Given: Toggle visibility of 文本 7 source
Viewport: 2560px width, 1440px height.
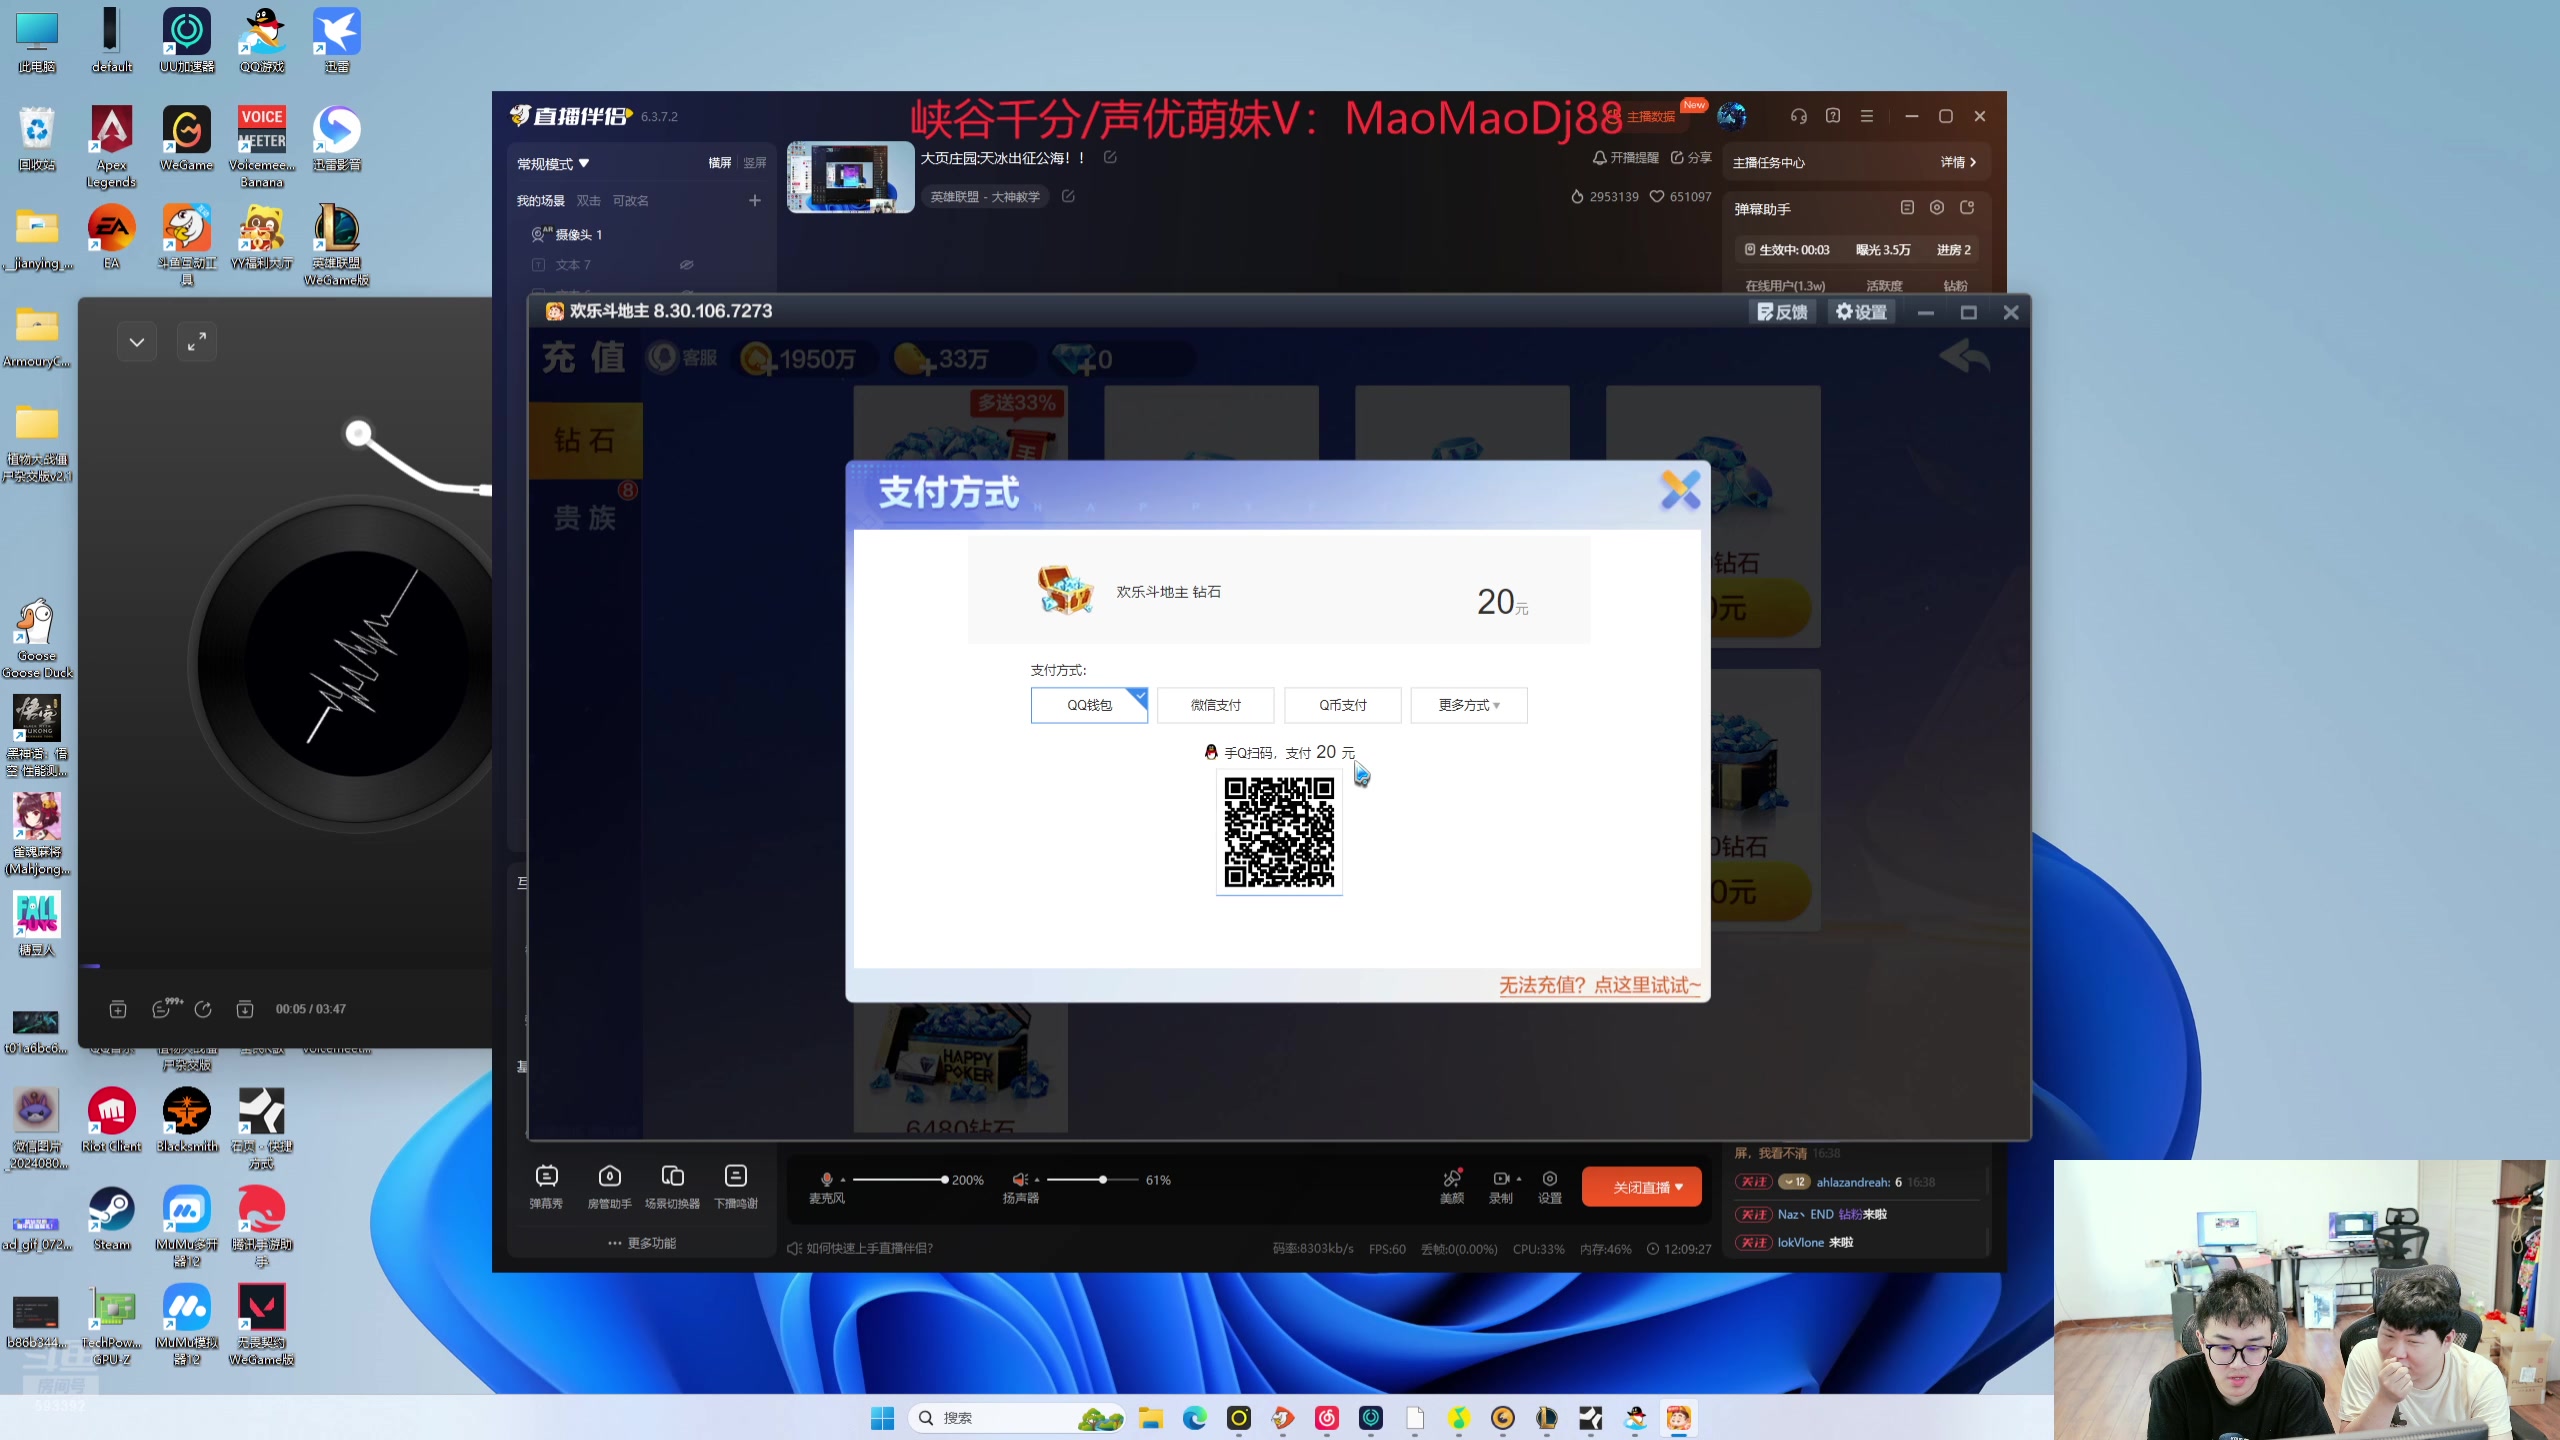Looking at the screenshot, I should [686, 265].
